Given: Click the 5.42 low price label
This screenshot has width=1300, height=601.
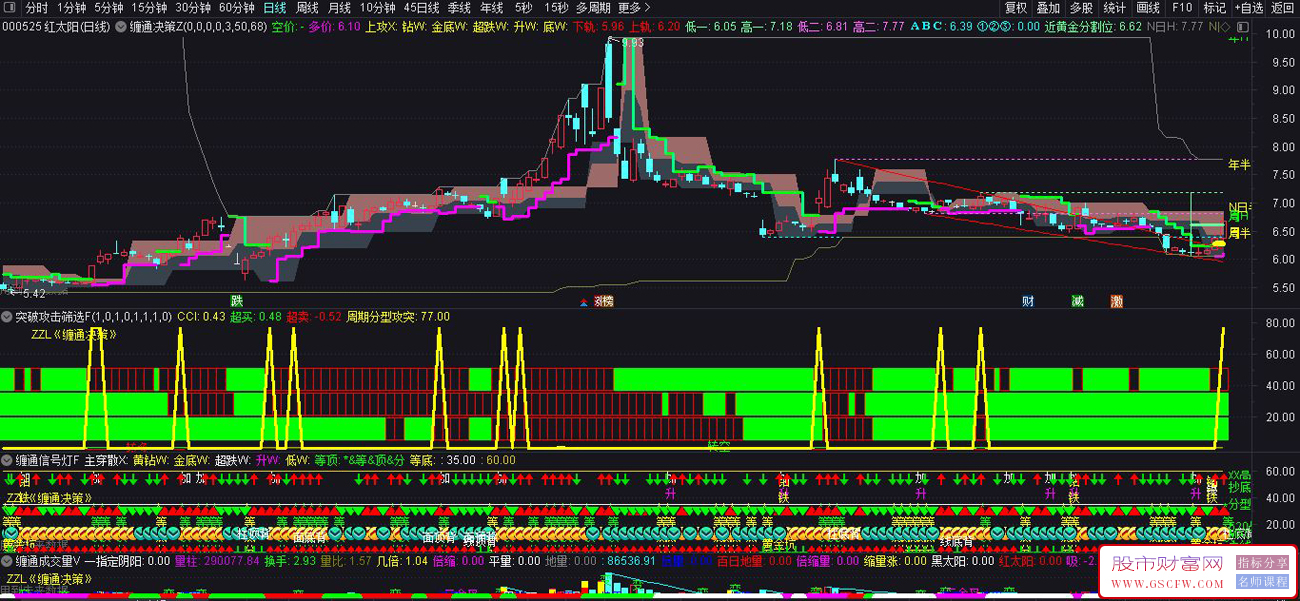Looking at the screenshot, I should click(x=33, y=294).
